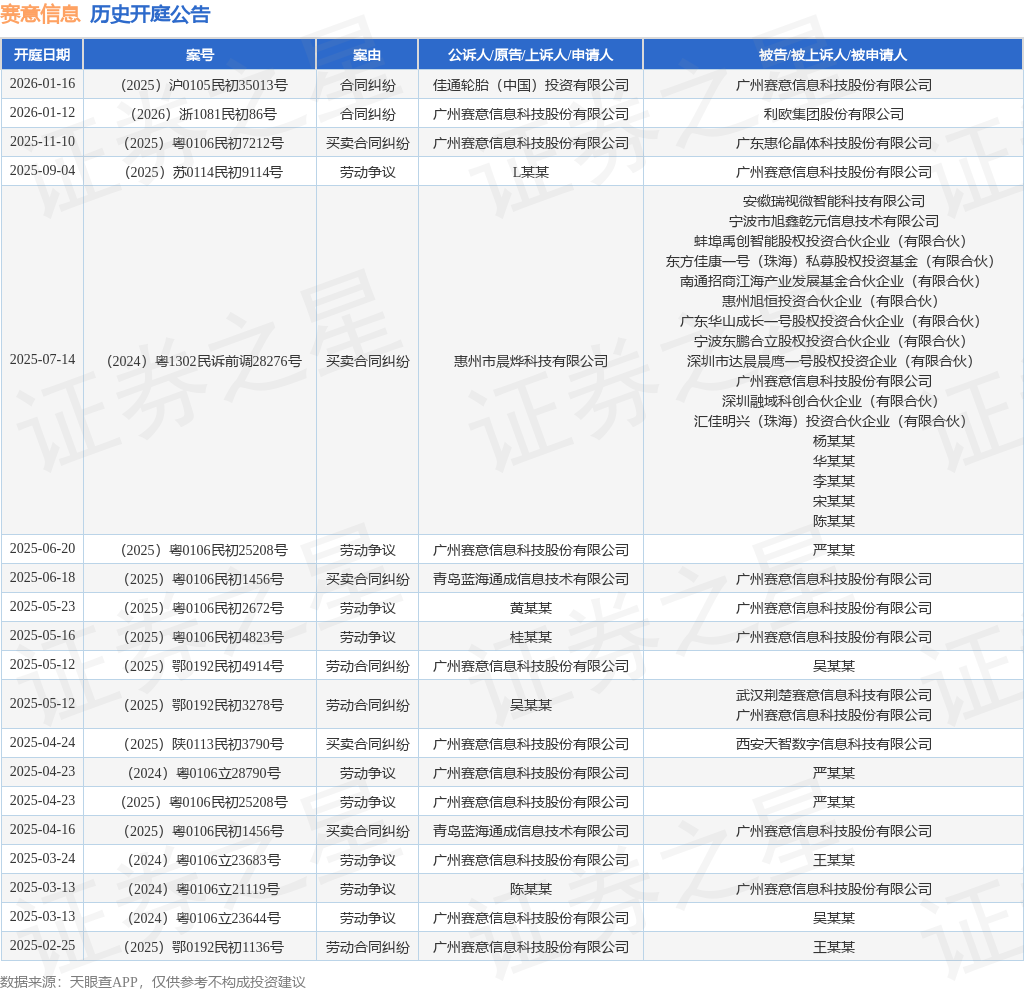Click case number 粤0106立23683号

(204, 860)
